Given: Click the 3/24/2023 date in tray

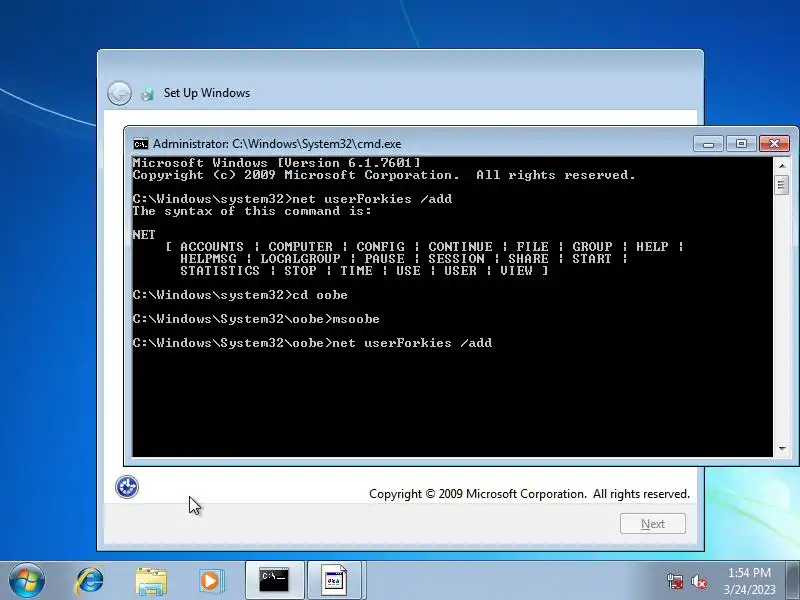Looking at the screenshot, I should 749,589.
